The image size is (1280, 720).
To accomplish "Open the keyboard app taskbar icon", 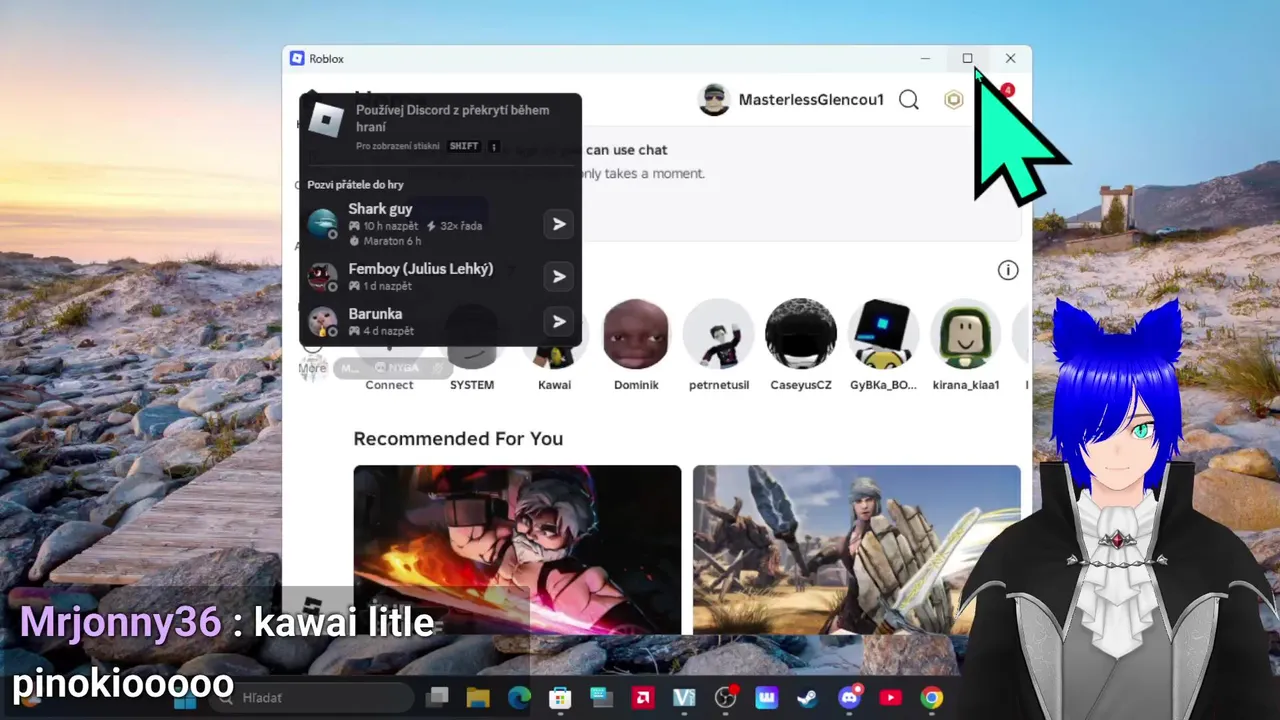I will [x=601, y=698].
